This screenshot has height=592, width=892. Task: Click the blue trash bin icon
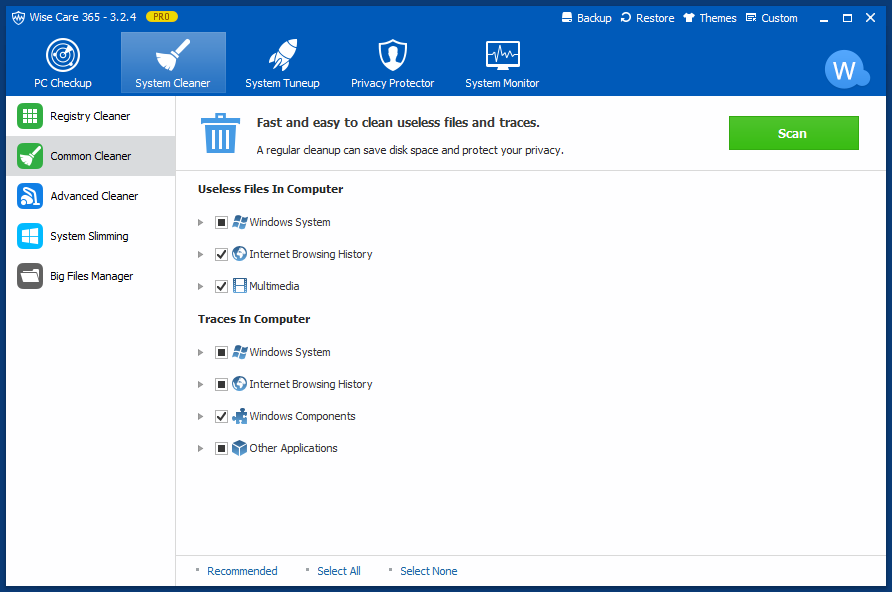pos(220,133)
